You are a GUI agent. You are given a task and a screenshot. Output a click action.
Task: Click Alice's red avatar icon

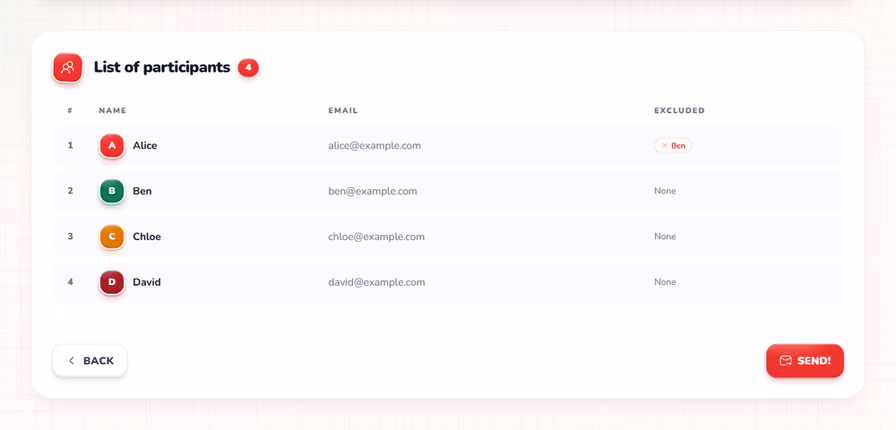click(112, 146)
